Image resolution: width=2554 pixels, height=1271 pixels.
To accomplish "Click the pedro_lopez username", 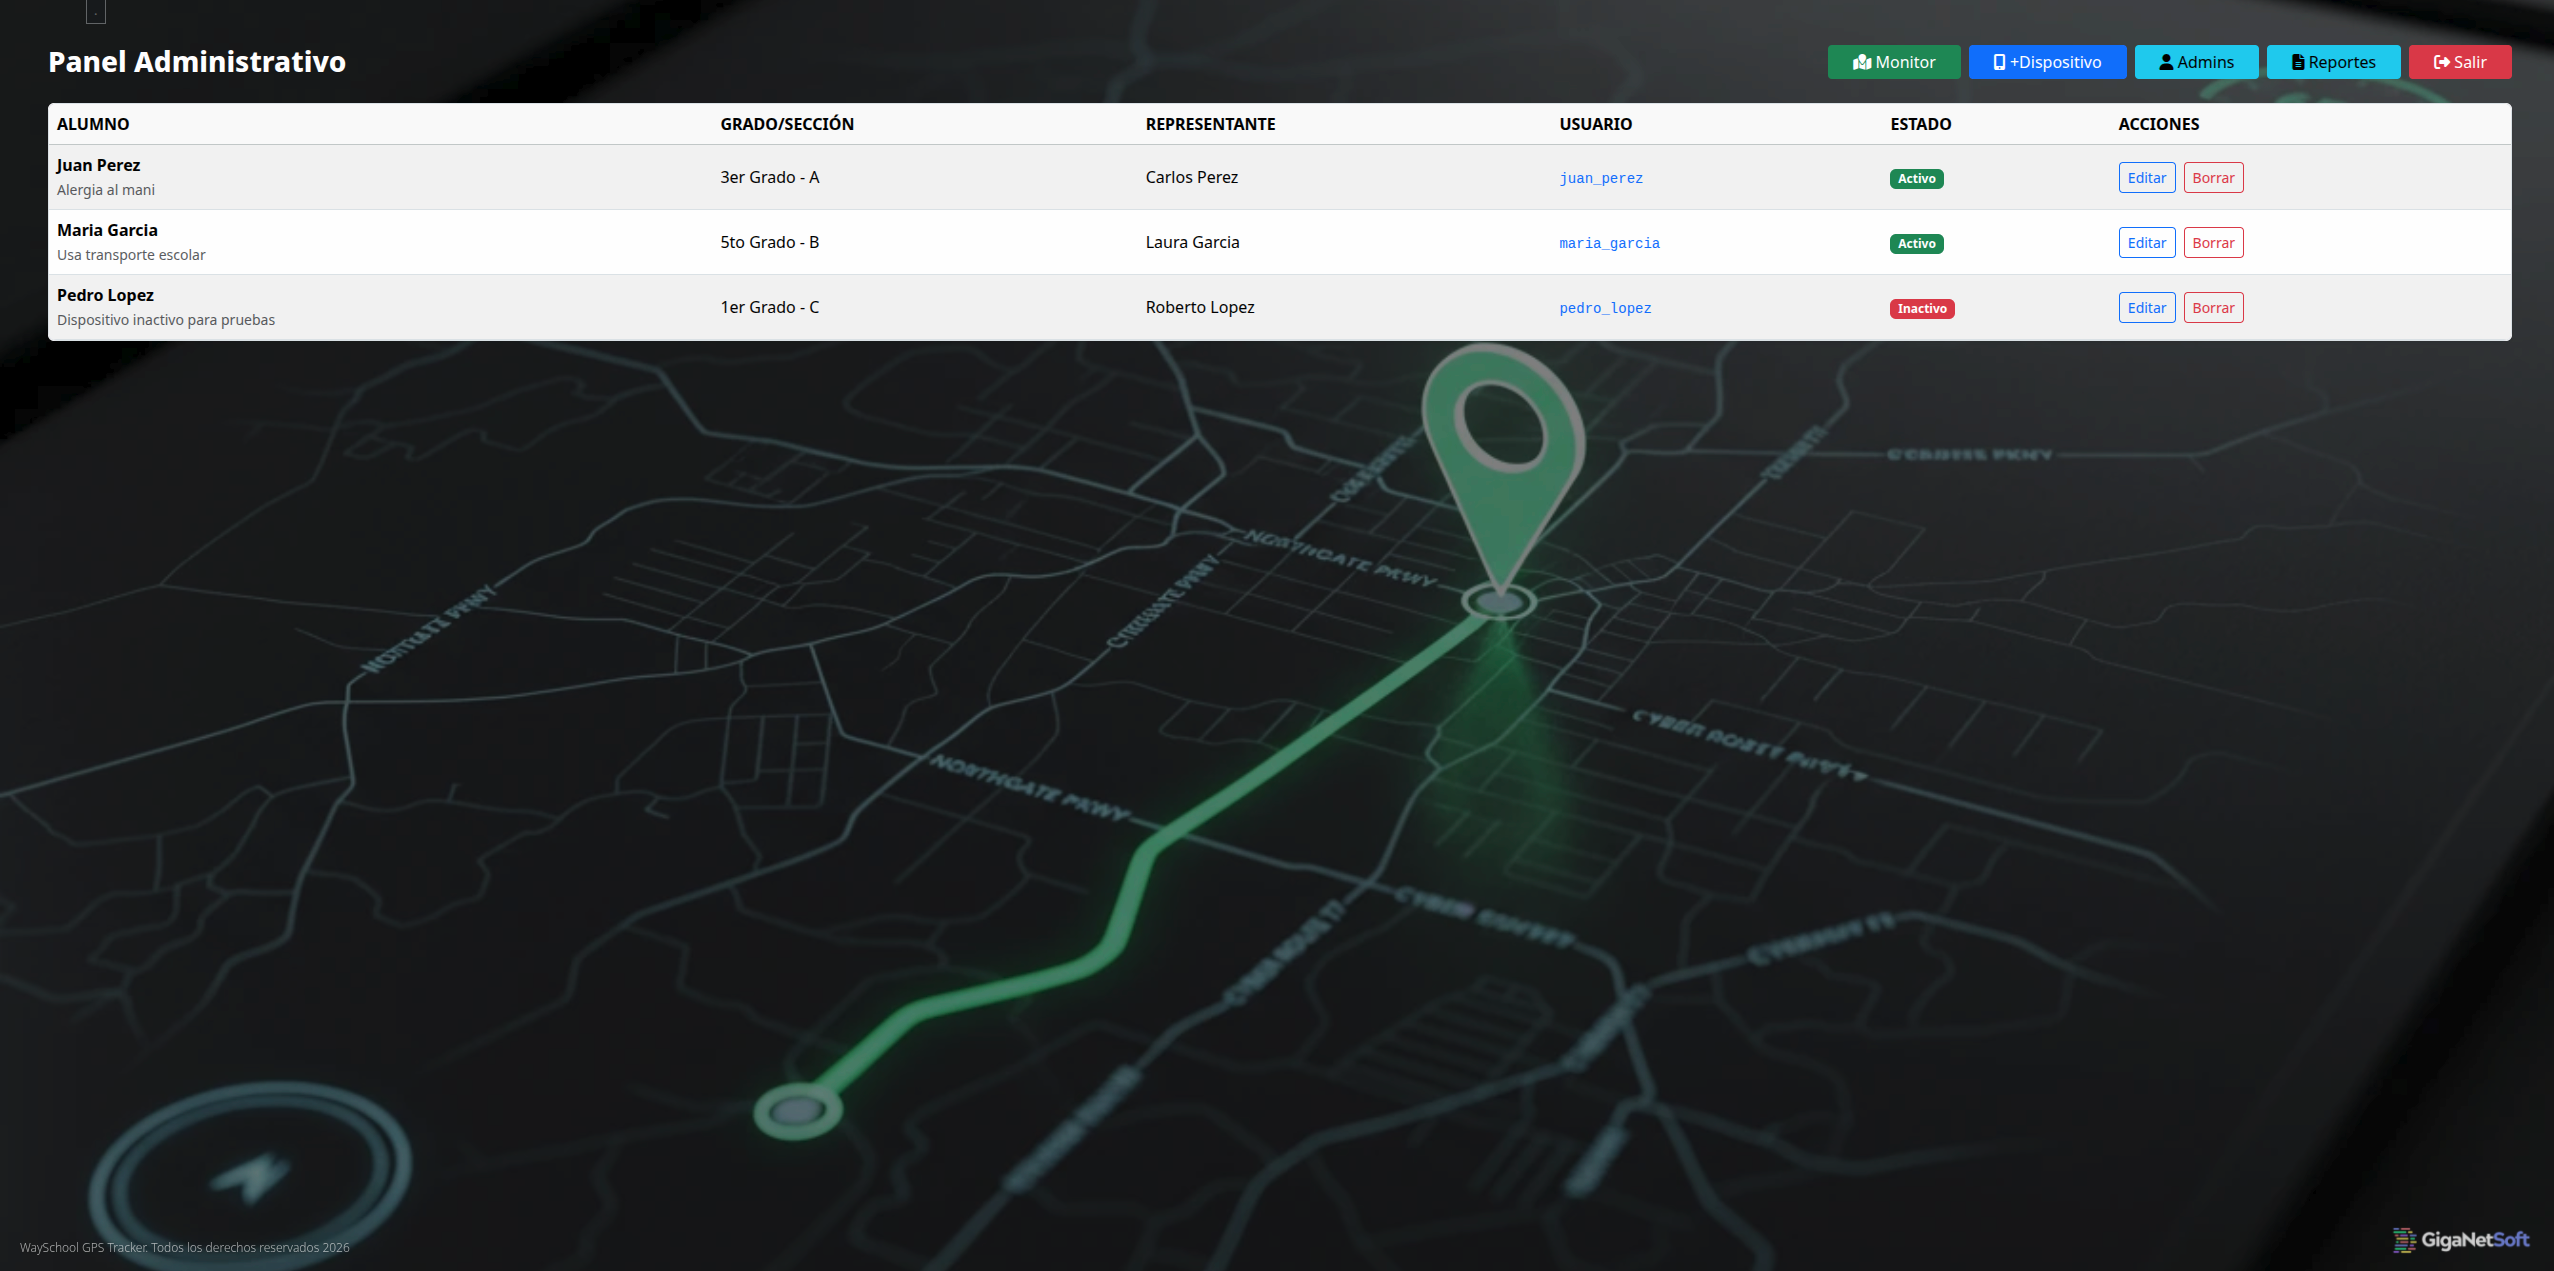I will [1604, 308].
